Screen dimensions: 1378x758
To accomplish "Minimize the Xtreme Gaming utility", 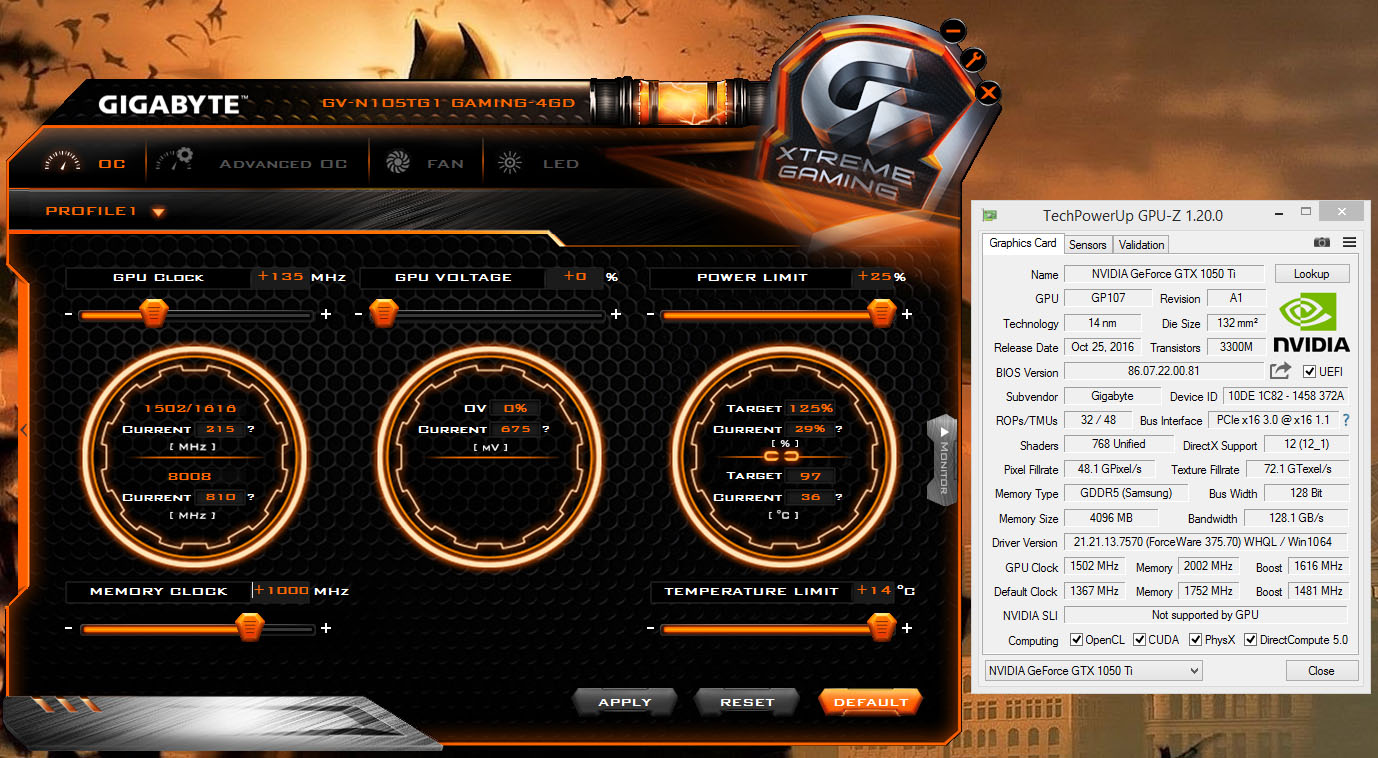I will tap(952, 31).
